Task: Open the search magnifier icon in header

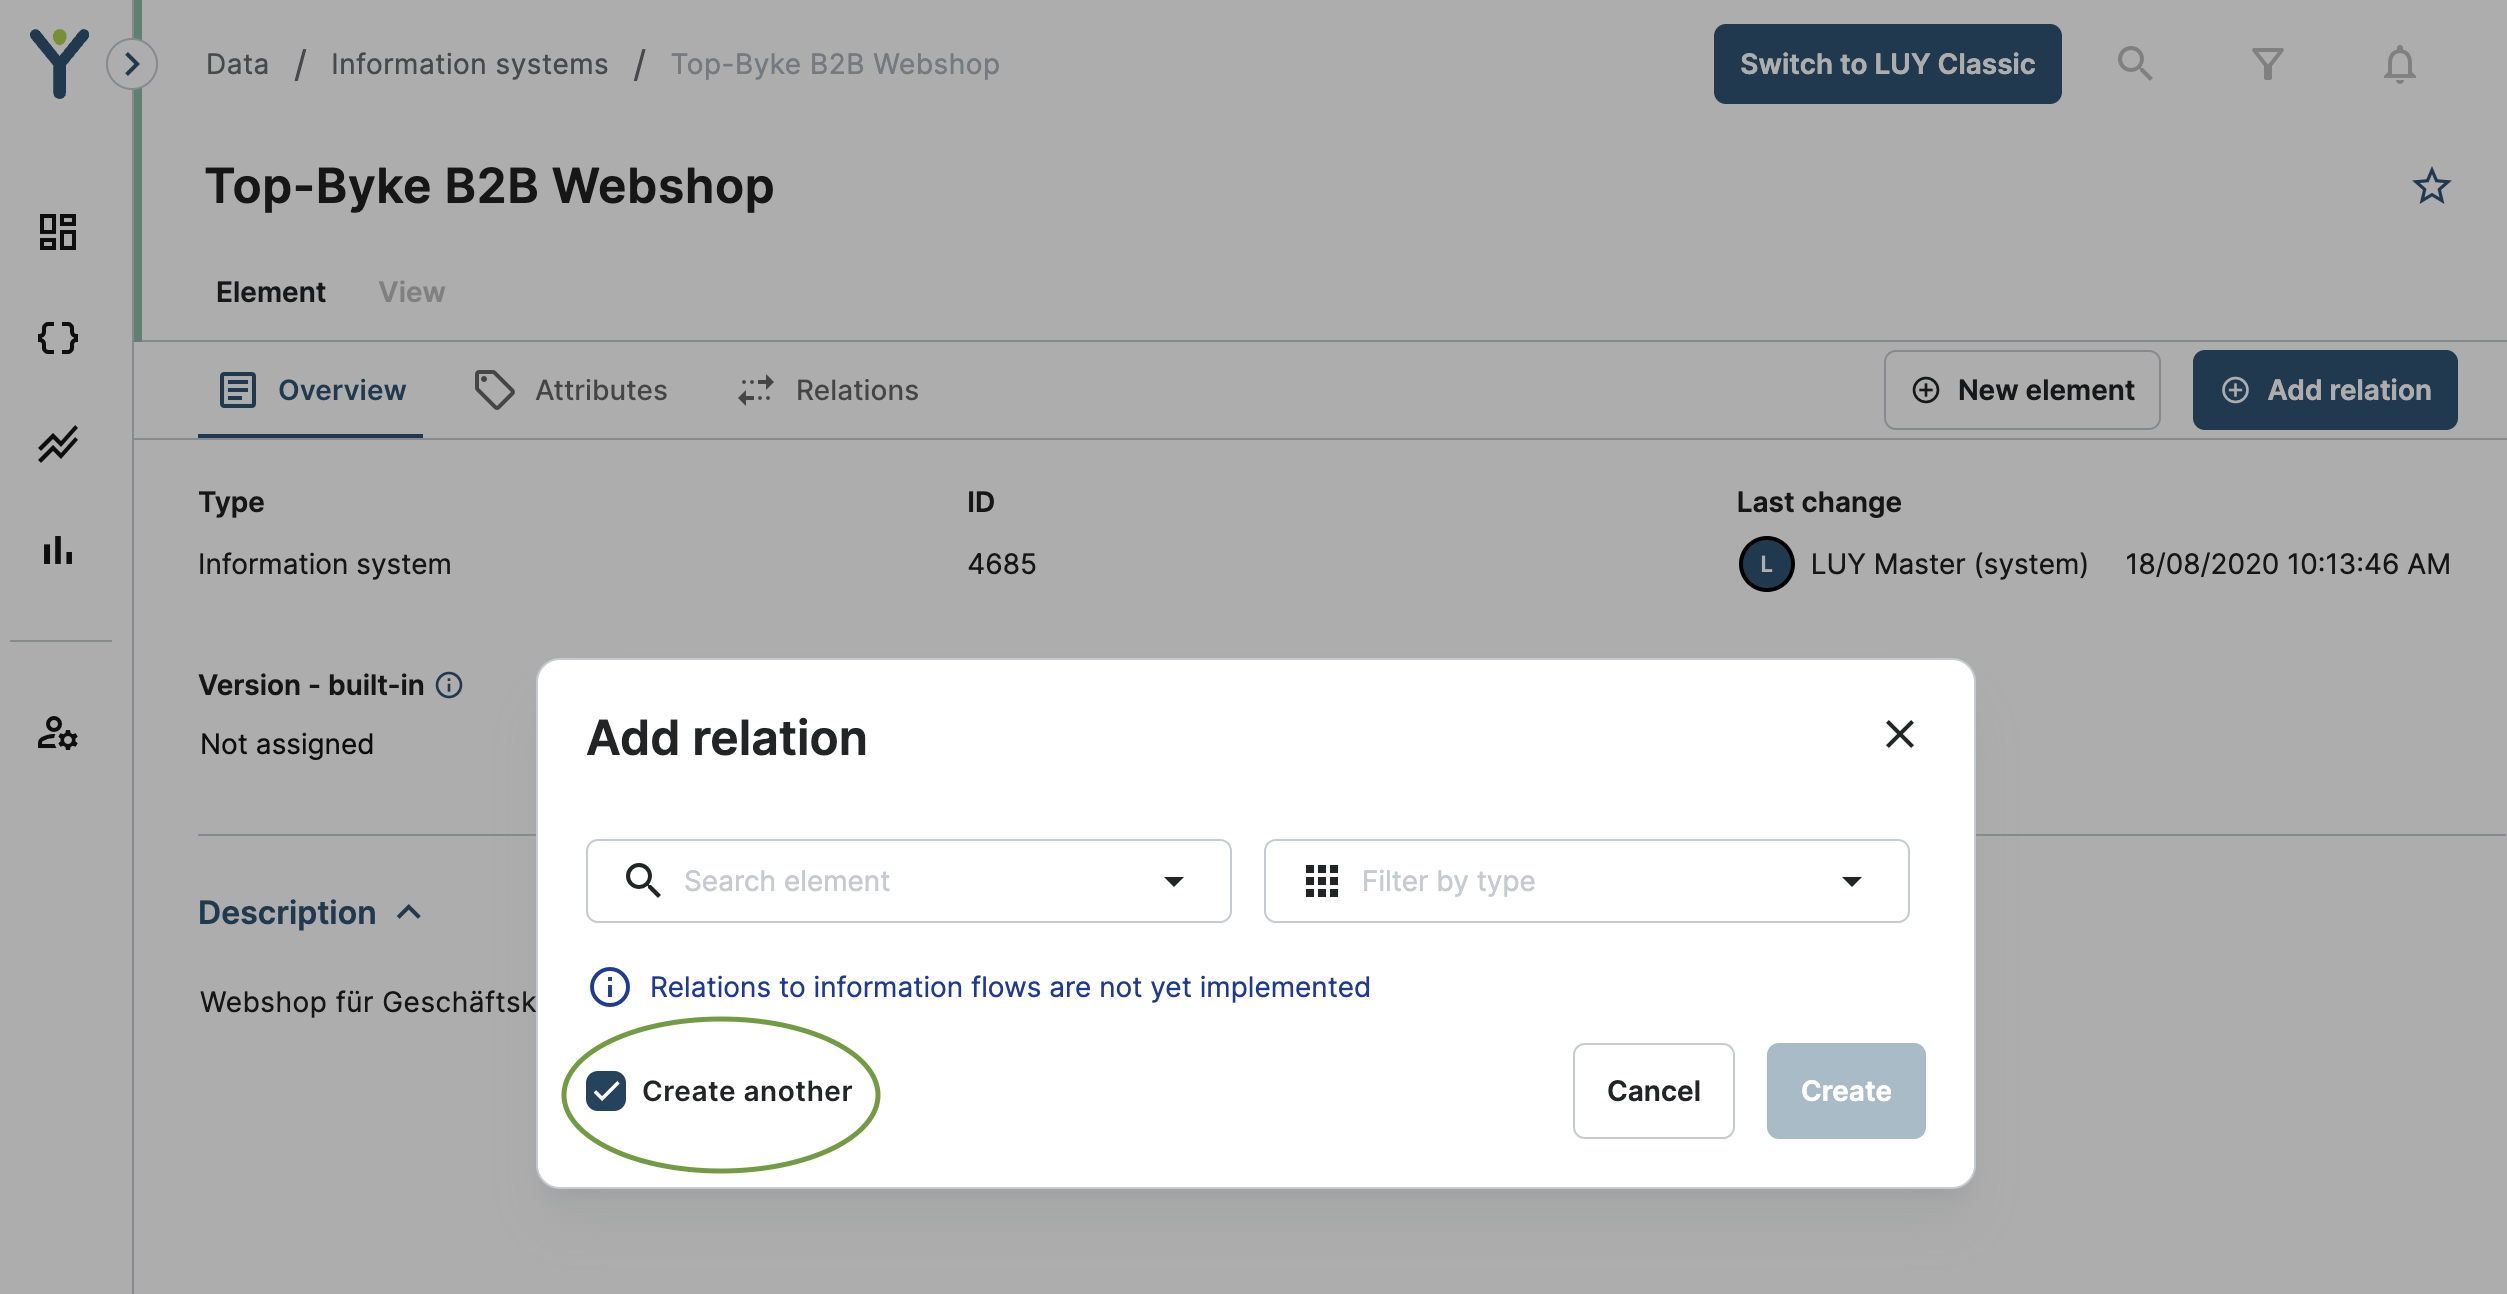Action: point(2134,63)
